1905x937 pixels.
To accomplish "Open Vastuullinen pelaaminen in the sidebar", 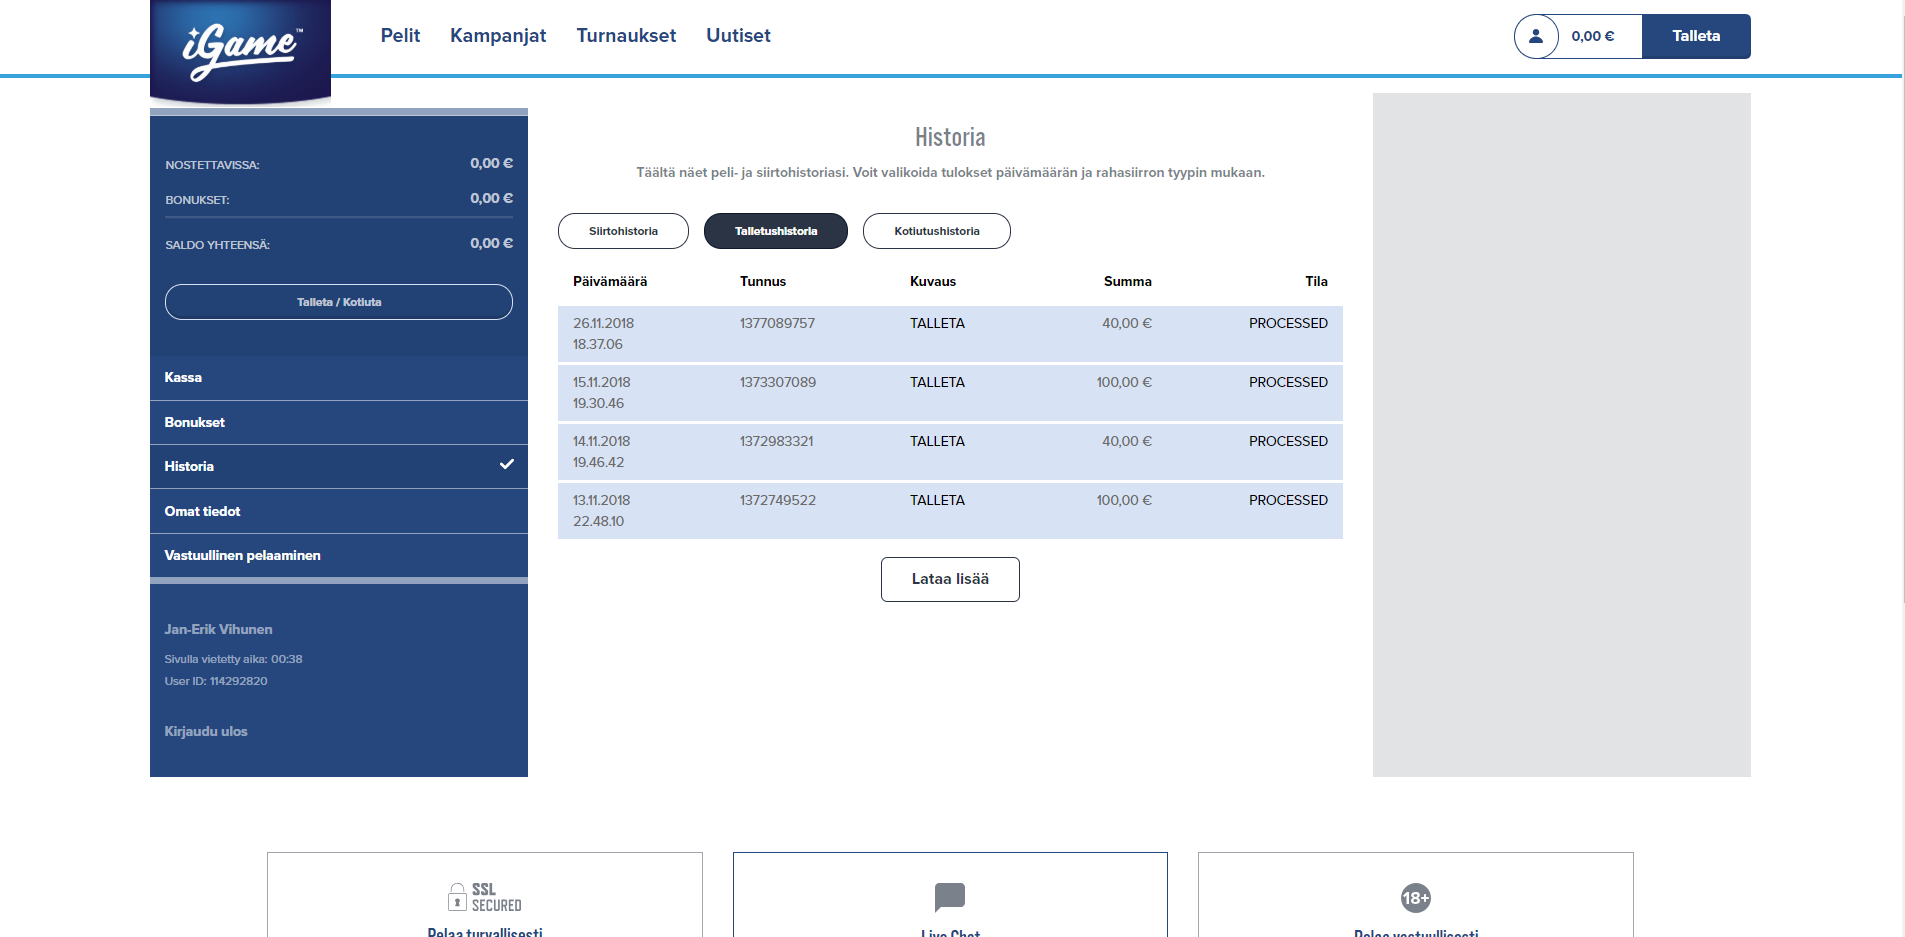I will (339, 555).
